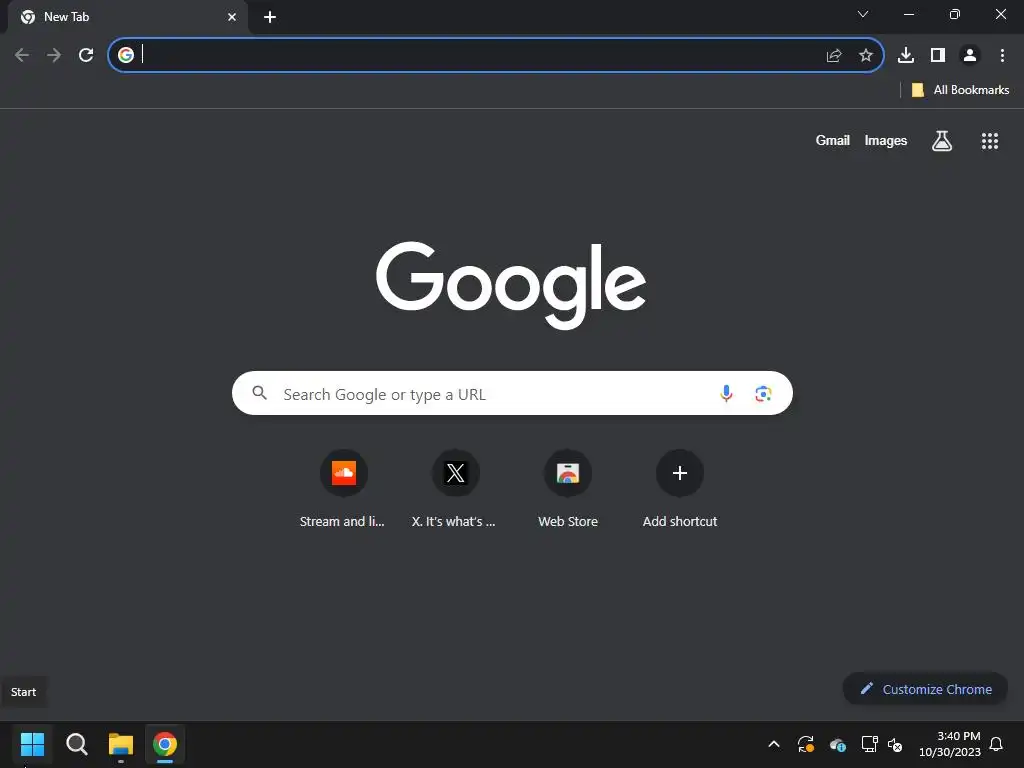The width and height of the screenshot is (1024, 768).
Task: Open the Windows Start menu
Action: [32, 744]
